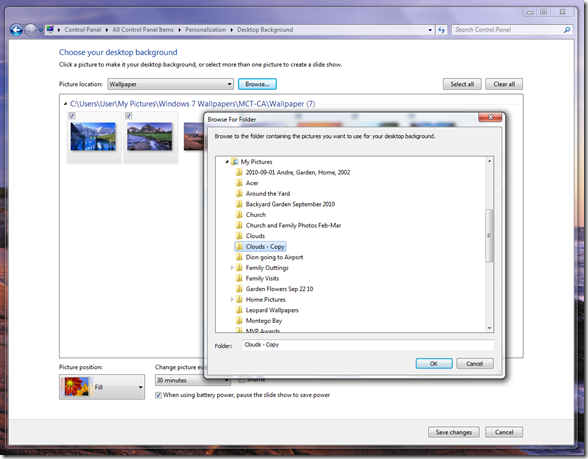Select the Acer folder icon

tap(239, 183)
